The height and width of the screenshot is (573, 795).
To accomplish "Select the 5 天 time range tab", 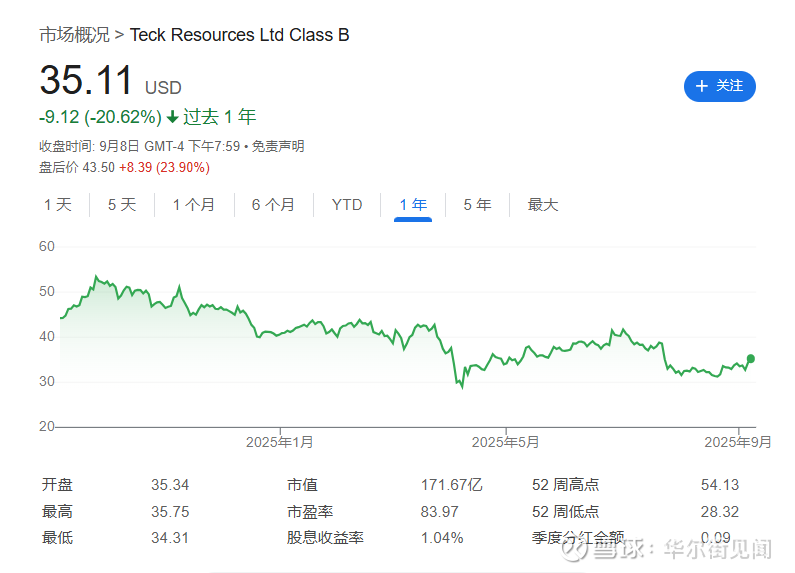I will tap(122, 205).
